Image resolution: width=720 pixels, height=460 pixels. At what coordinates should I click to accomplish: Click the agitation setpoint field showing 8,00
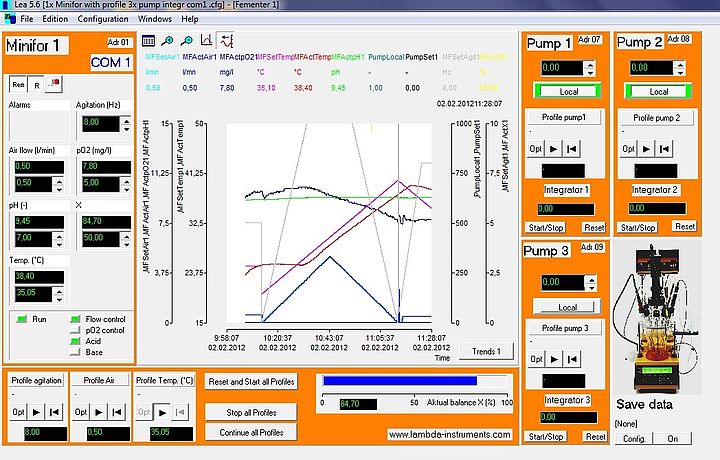(x=101, y=124)
